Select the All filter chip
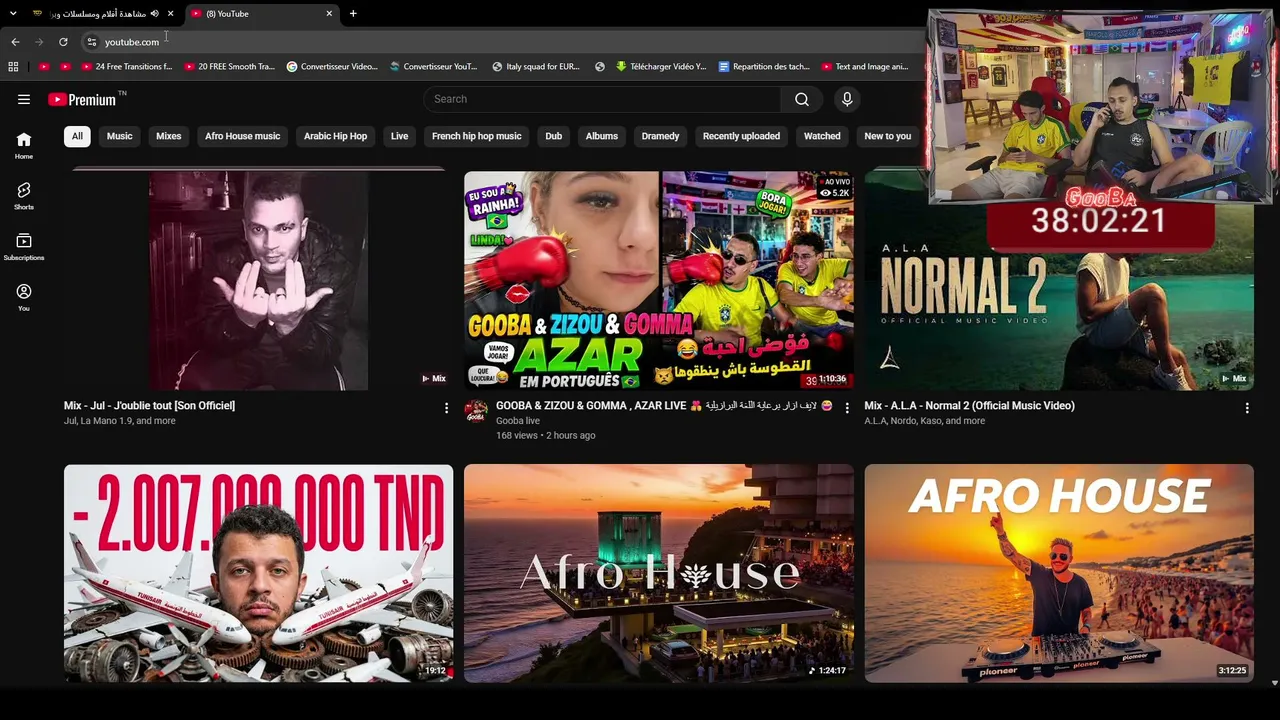Screen dimensions: 1280x720 click(77, 136)
